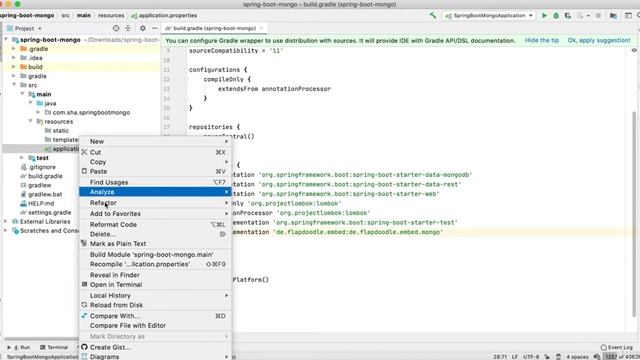Click Ok, apply suggestion! link

coord(599,40)
